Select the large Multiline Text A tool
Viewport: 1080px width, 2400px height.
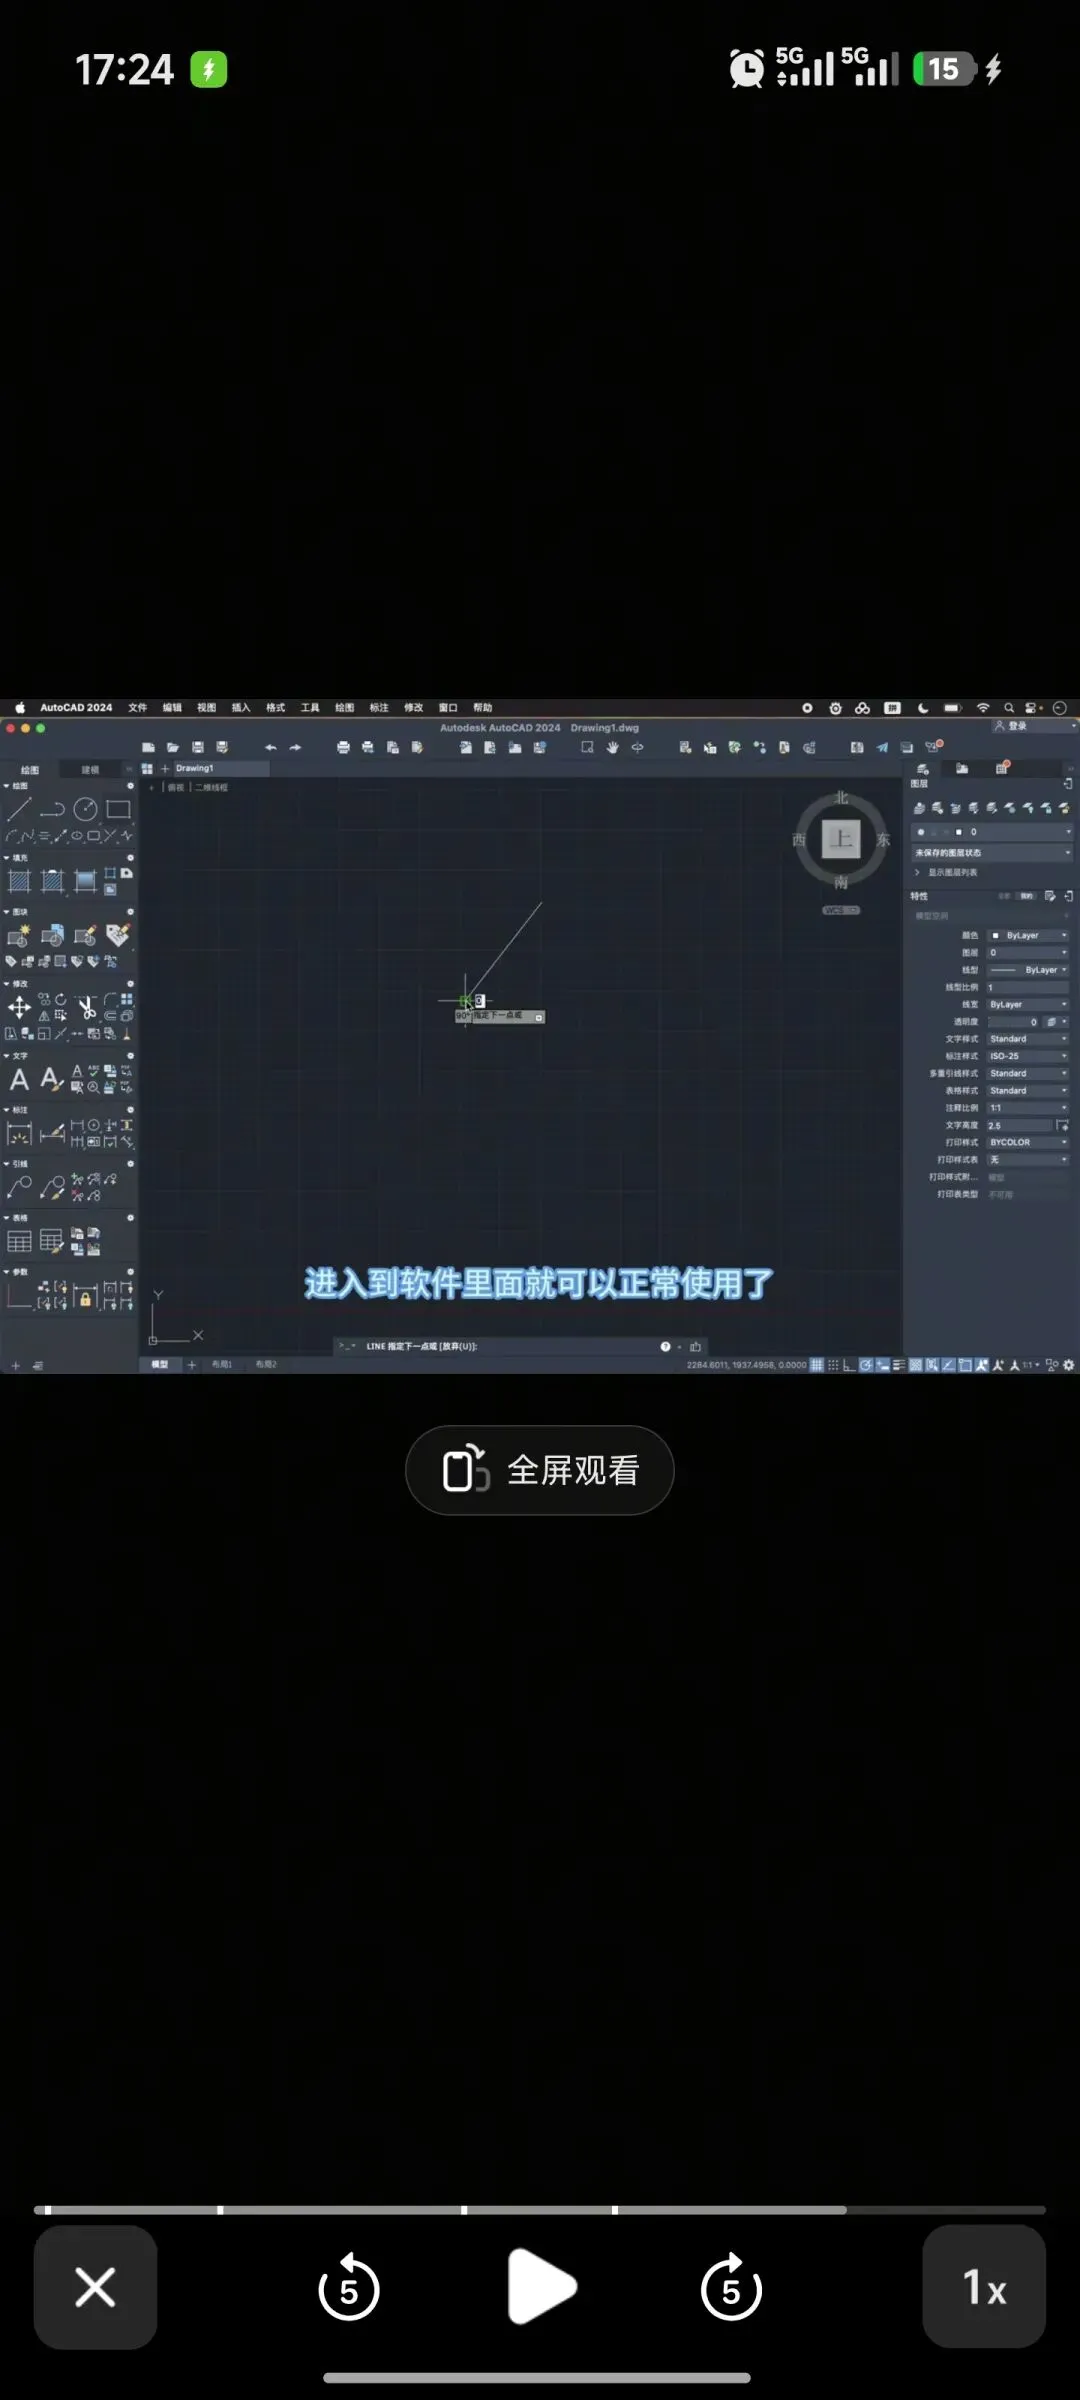point(19,1079)
